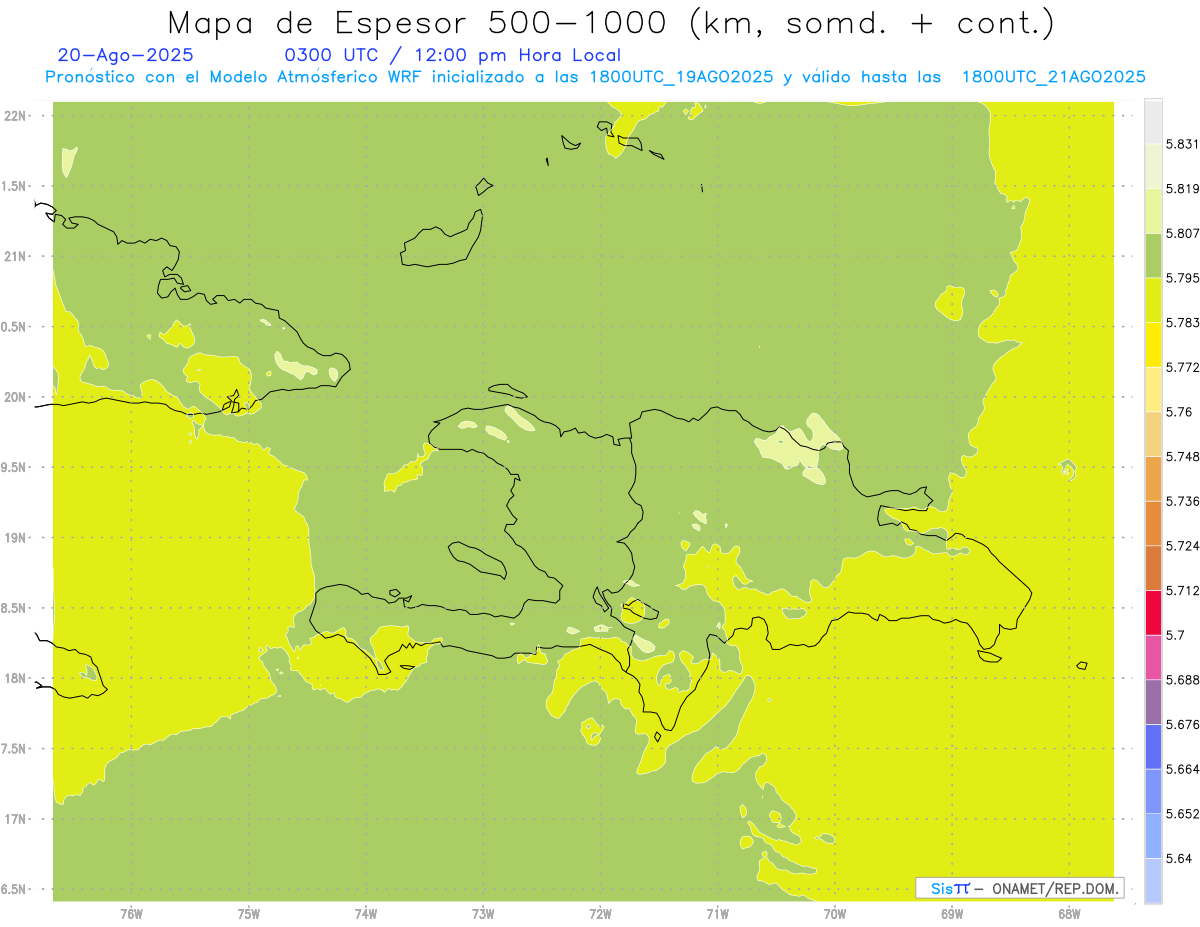The image size is (1200, 927).
Task: Click the green swatch between 5.807 and 5.795
Action: pyautogui.click(x=1153, y=255)
